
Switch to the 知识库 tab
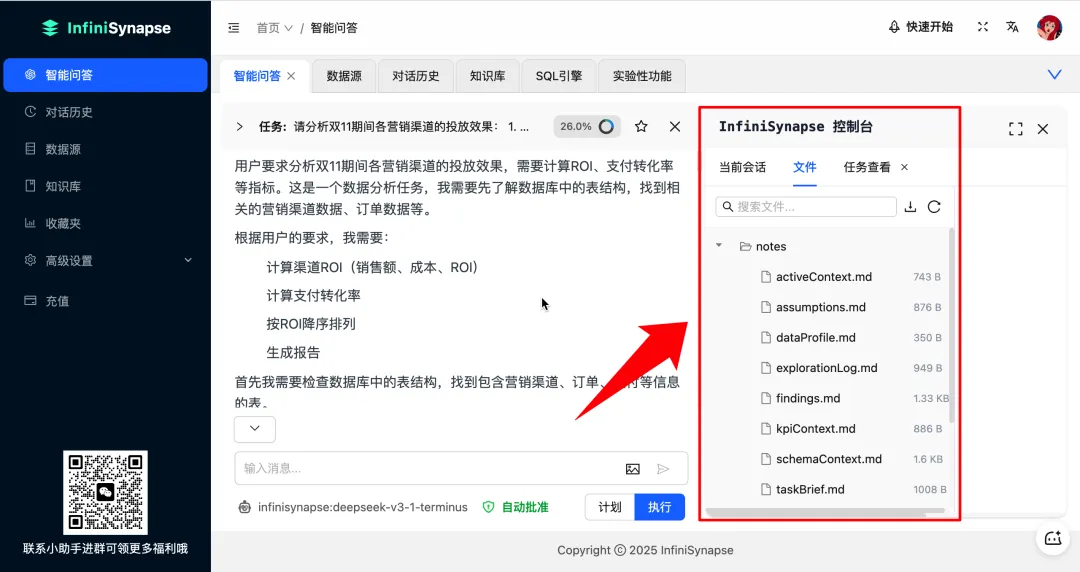(x=488, y=76)
